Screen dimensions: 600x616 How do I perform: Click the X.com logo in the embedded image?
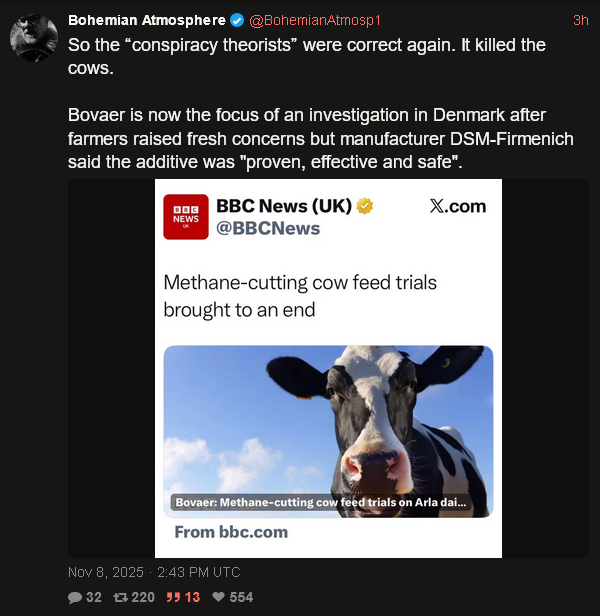click(457, 206)
